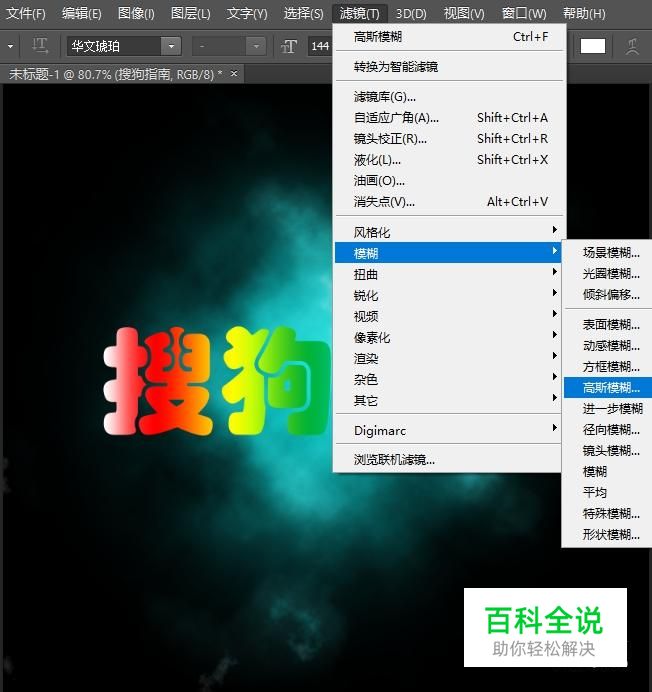Click the warped text icon
This screenshot has width=652, height=692.
632,46
